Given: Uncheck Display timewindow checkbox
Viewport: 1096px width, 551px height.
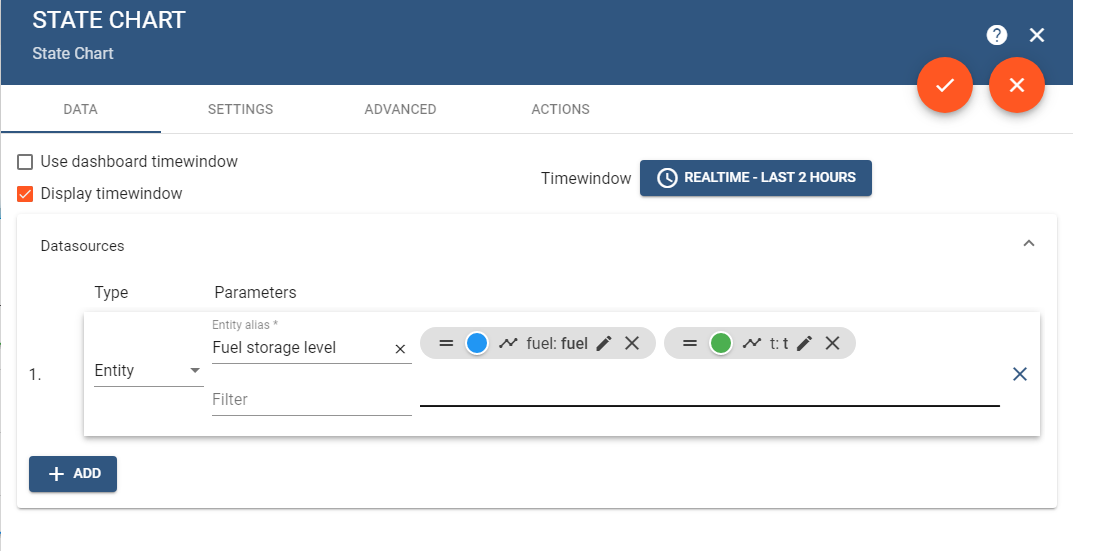Looking at the screenshot, I should [x=26, y=194].
